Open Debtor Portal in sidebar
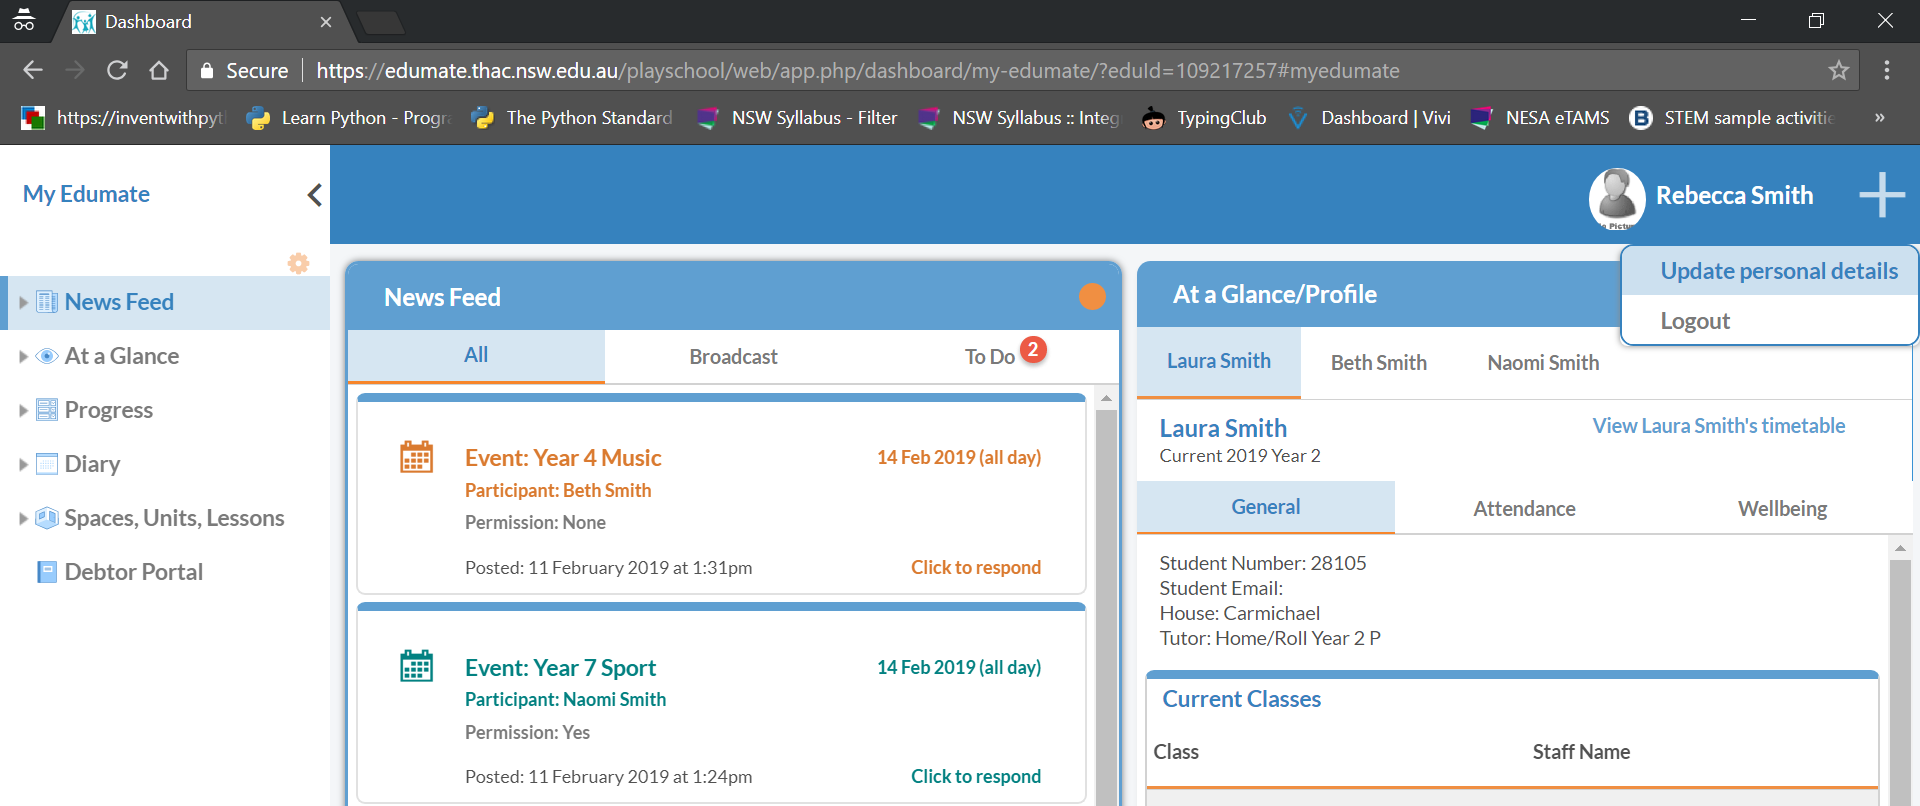The image size is (1920, 806). pyautogui.click(x=134, y=572)
